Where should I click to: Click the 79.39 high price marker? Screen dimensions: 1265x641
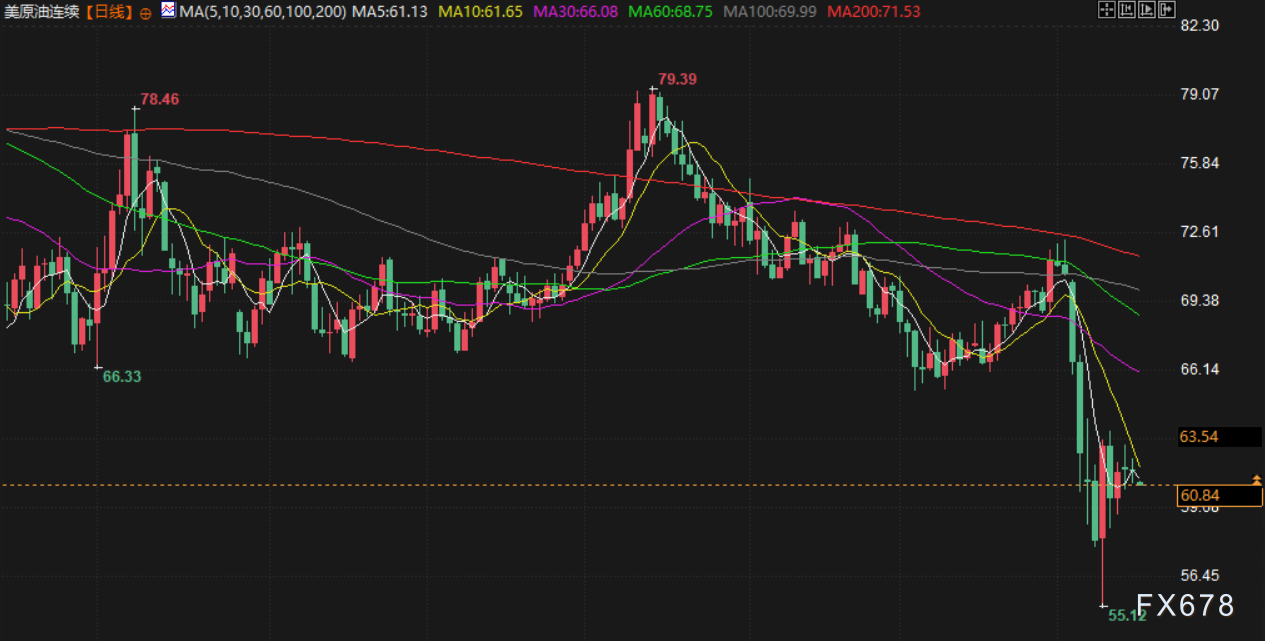point(677,79)
